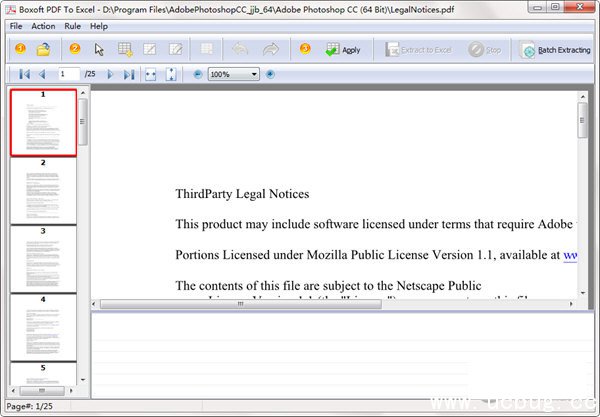Open Batch Extracting
Screen dimensions: 600x417
pos(555,50)
